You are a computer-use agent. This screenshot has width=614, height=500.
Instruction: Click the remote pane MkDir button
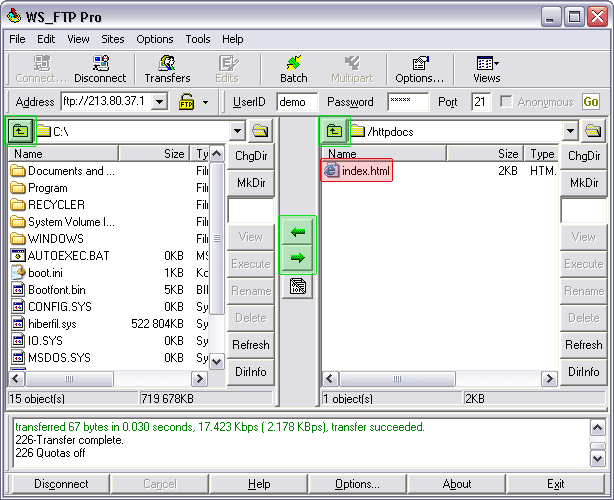tap(583, 183)
